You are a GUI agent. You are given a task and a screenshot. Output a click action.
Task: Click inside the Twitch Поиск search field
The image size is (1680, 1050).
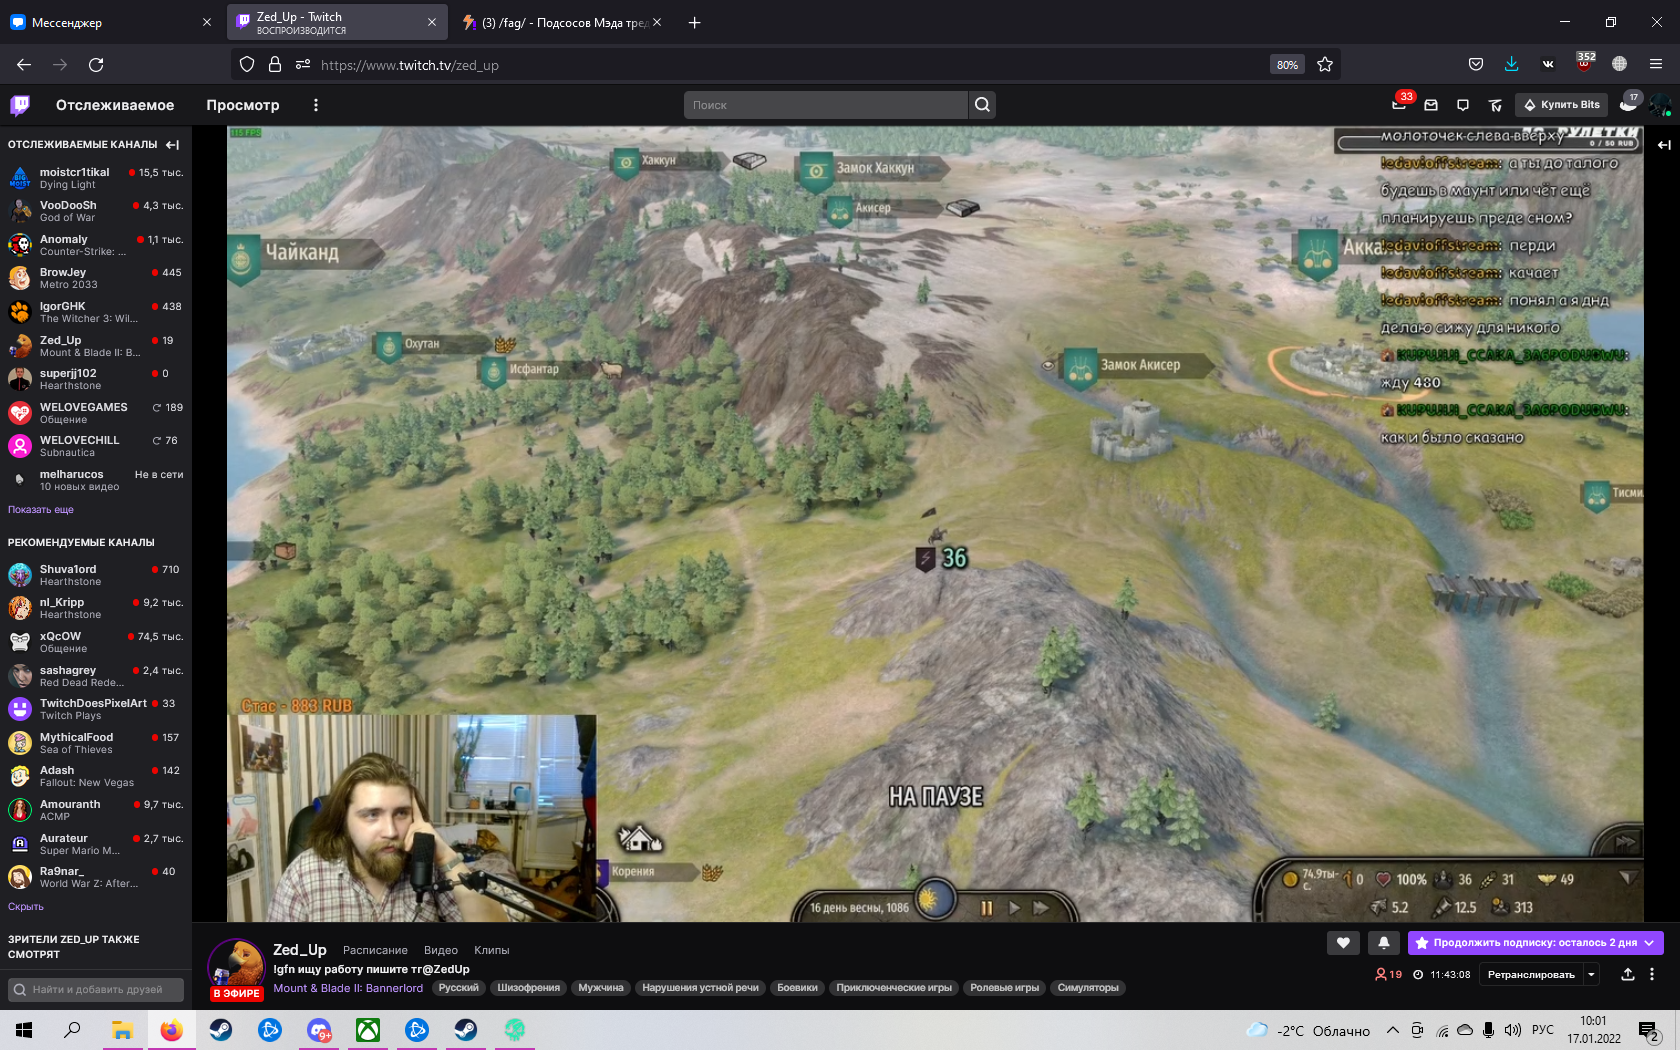[x=826, y=105]
